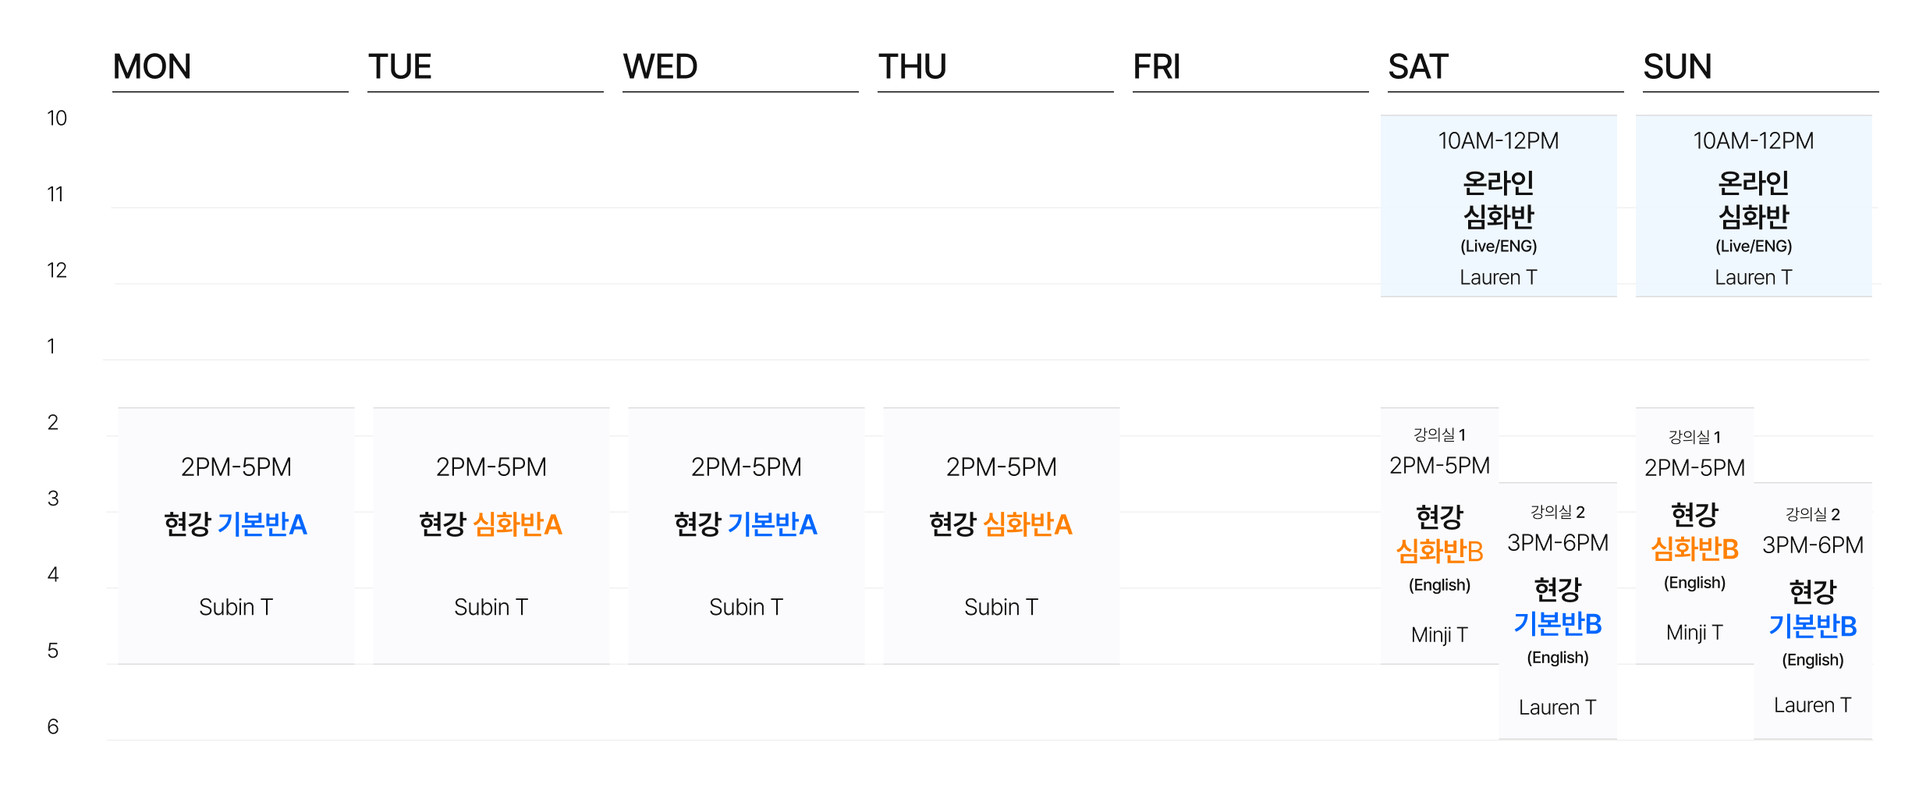The height and width of the screenshot is (788, 1919).
Task: Click Wednesday's 현강 기본반A class card
Action: 746,535
